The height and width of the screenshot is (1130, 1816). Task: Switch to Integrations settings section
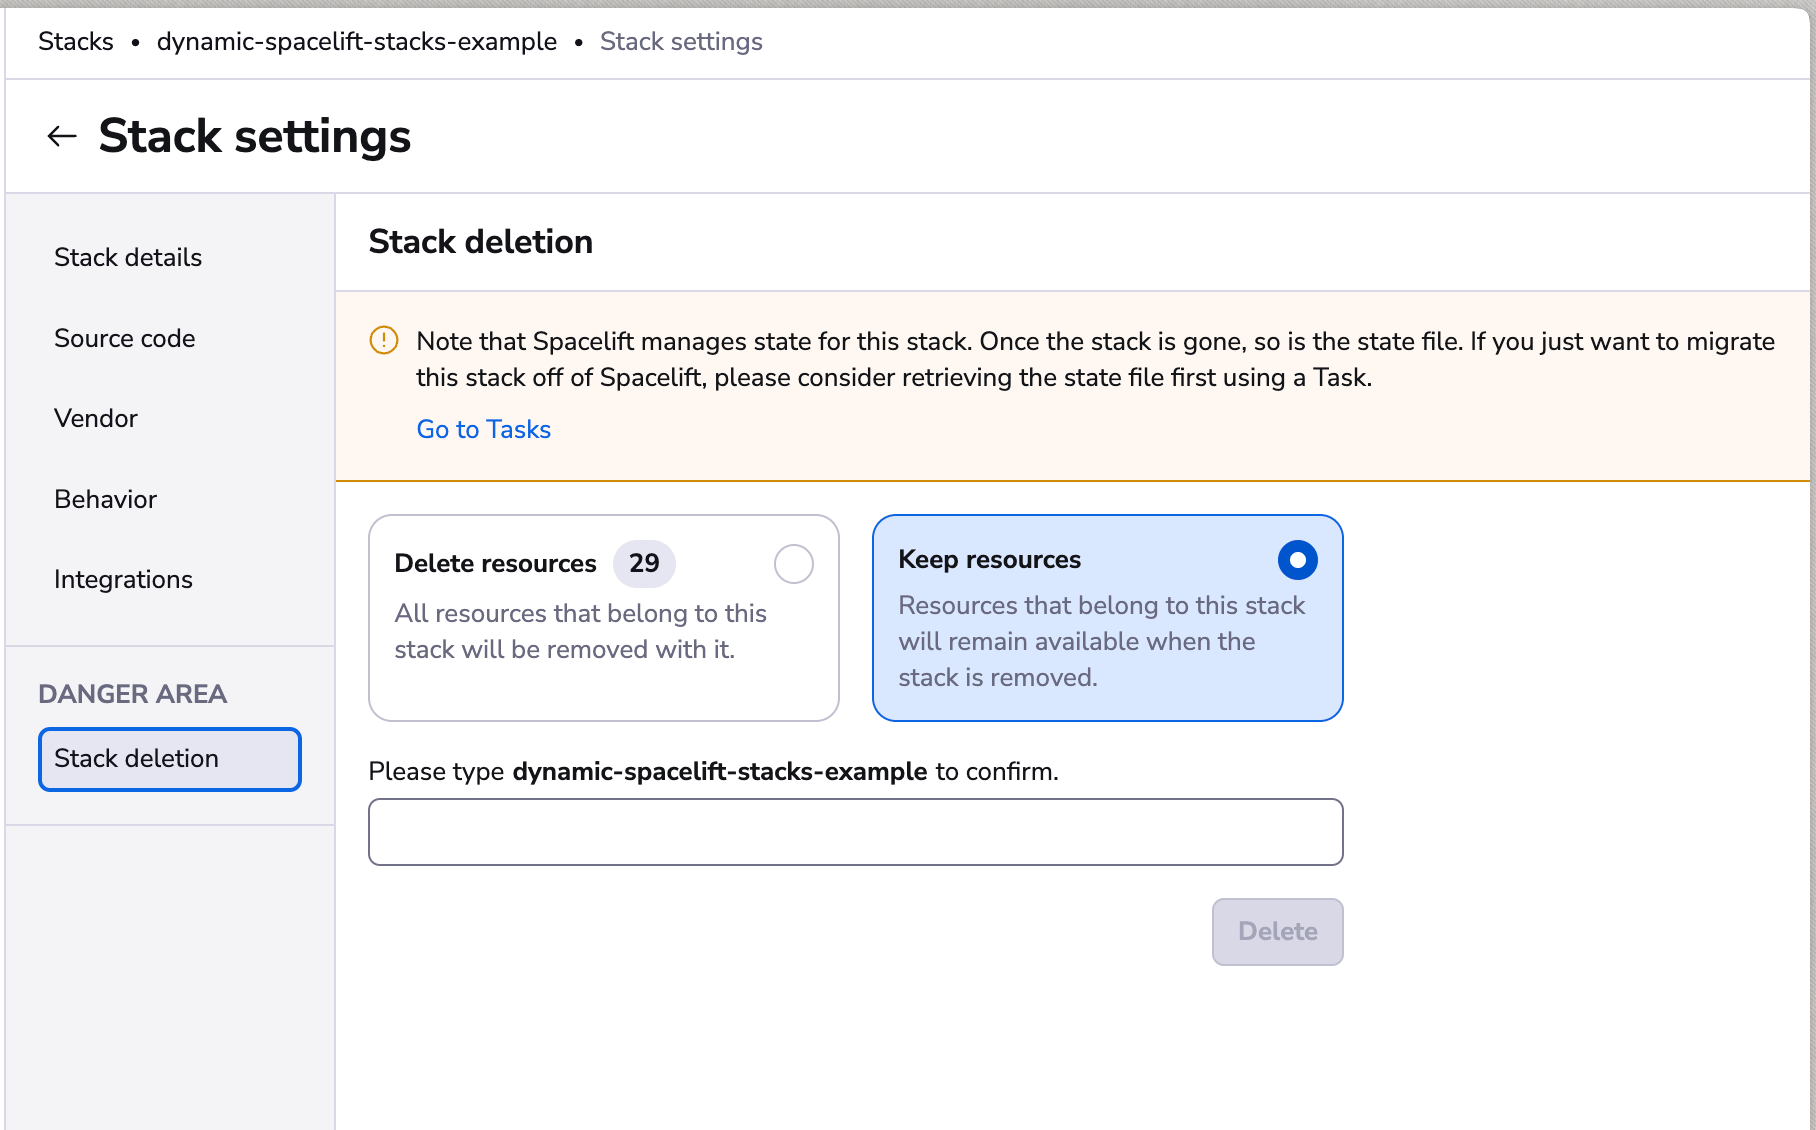coord(123,579)
